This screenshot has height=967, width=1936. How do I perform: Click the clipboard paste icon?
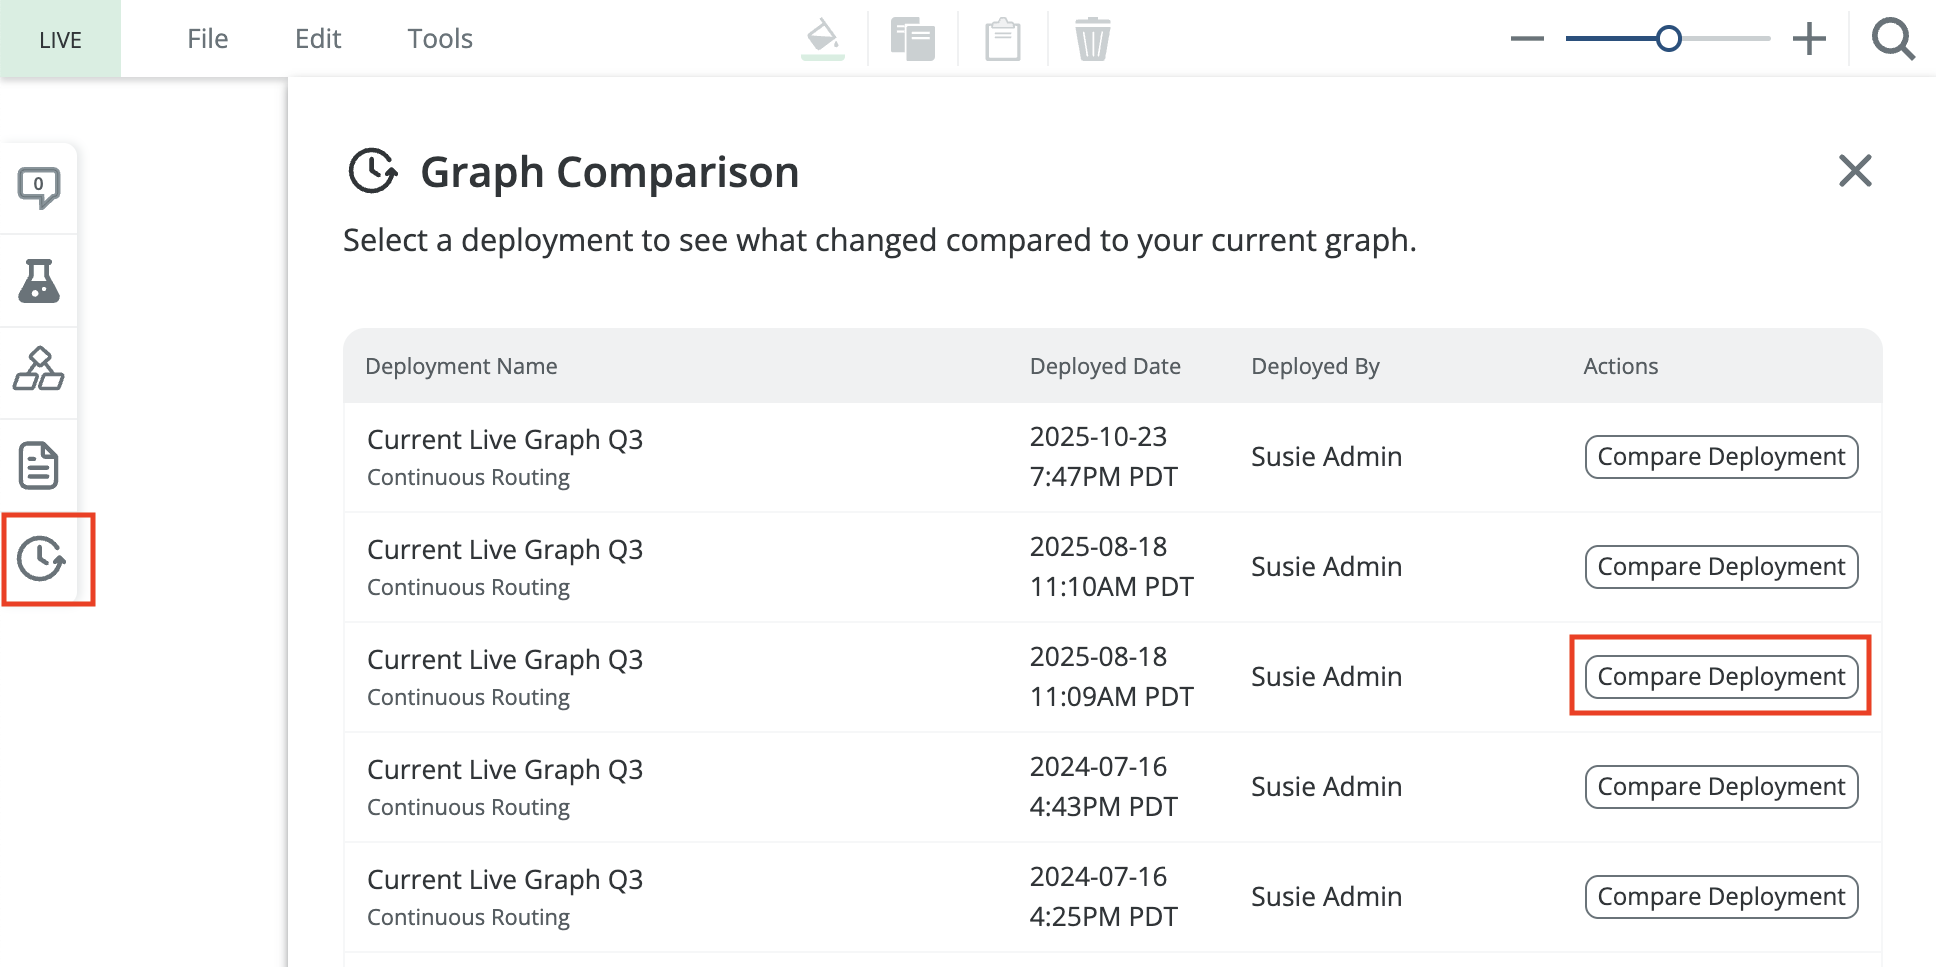1002,39
